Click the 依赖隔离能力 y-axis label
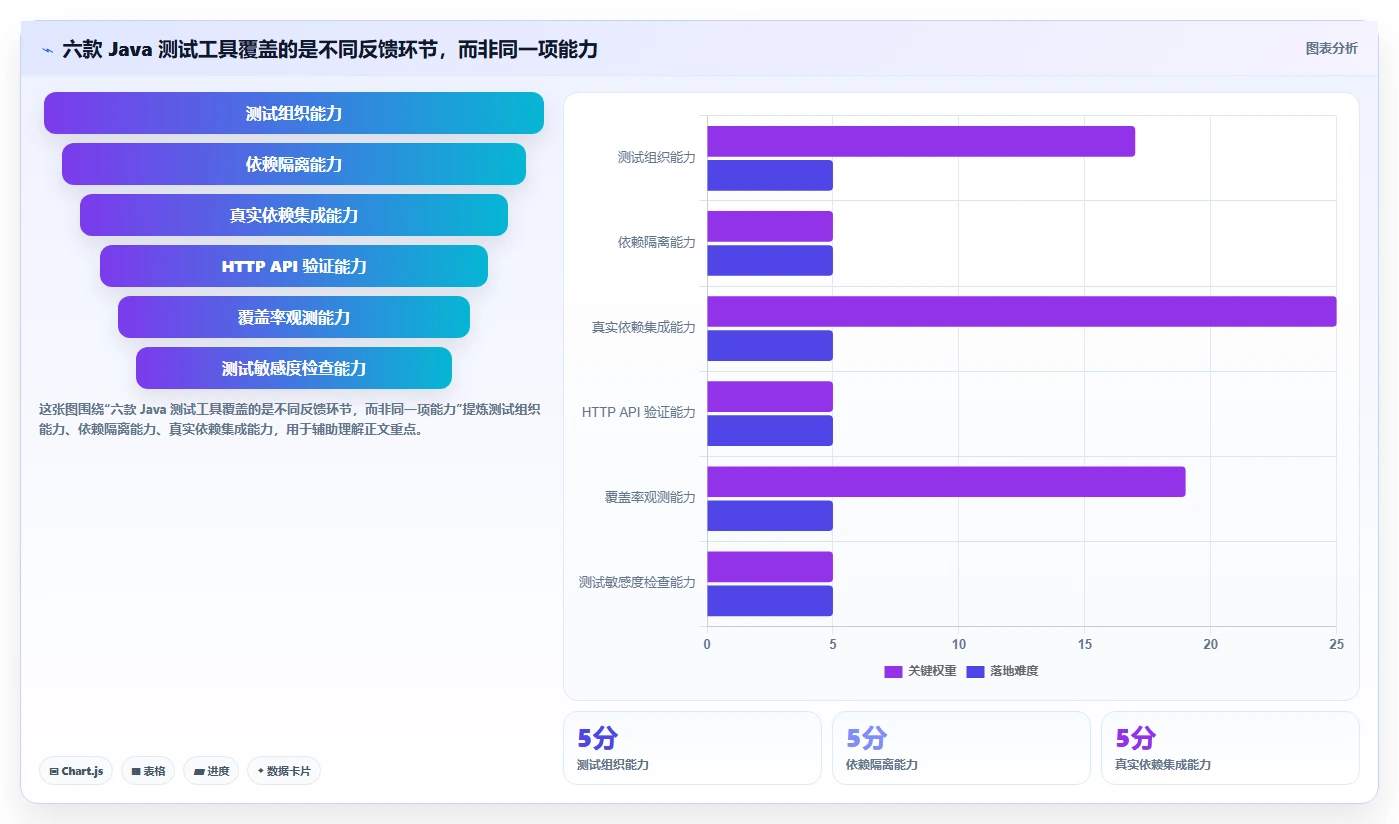Screen dimensions: 1399x824 coord(656,243)
